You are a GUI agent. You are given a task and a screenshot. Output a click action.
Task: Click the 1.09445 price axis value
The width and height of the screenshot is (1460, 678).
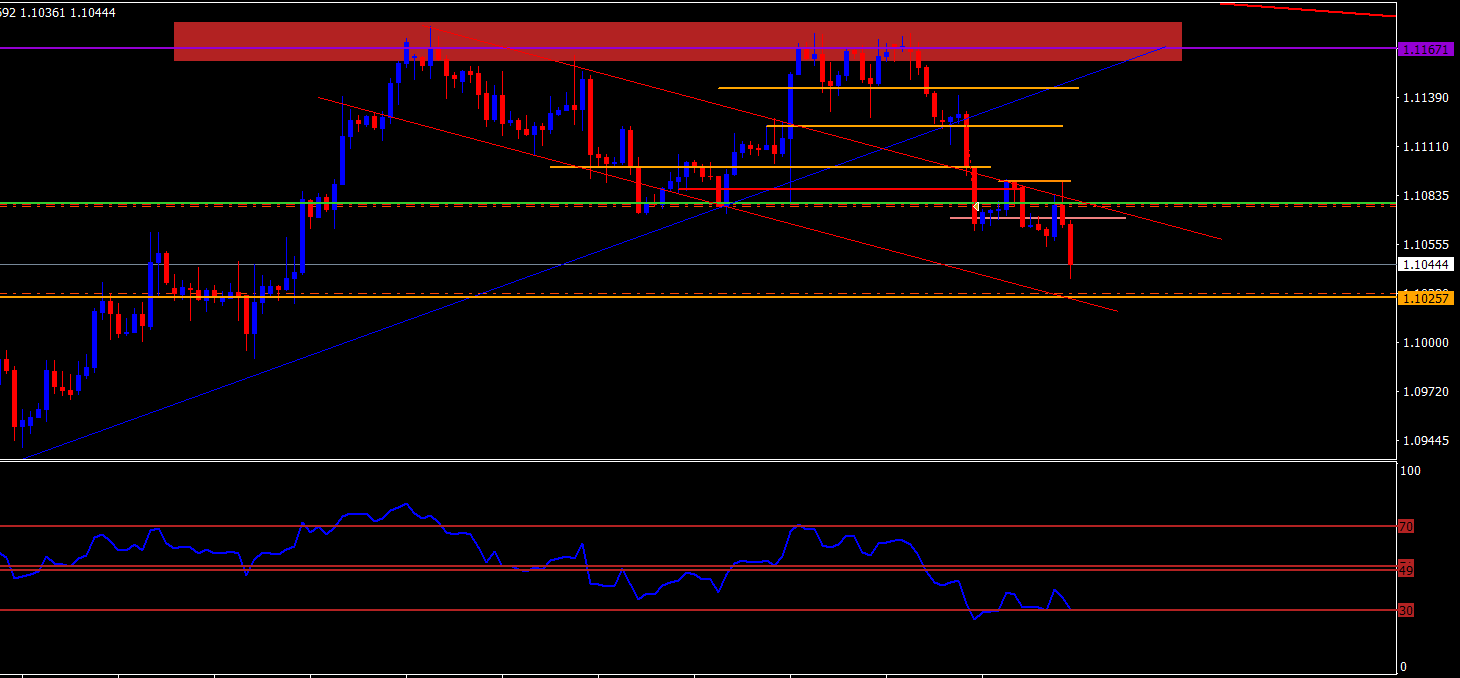pyautogui.click(x=1426, y=440)
